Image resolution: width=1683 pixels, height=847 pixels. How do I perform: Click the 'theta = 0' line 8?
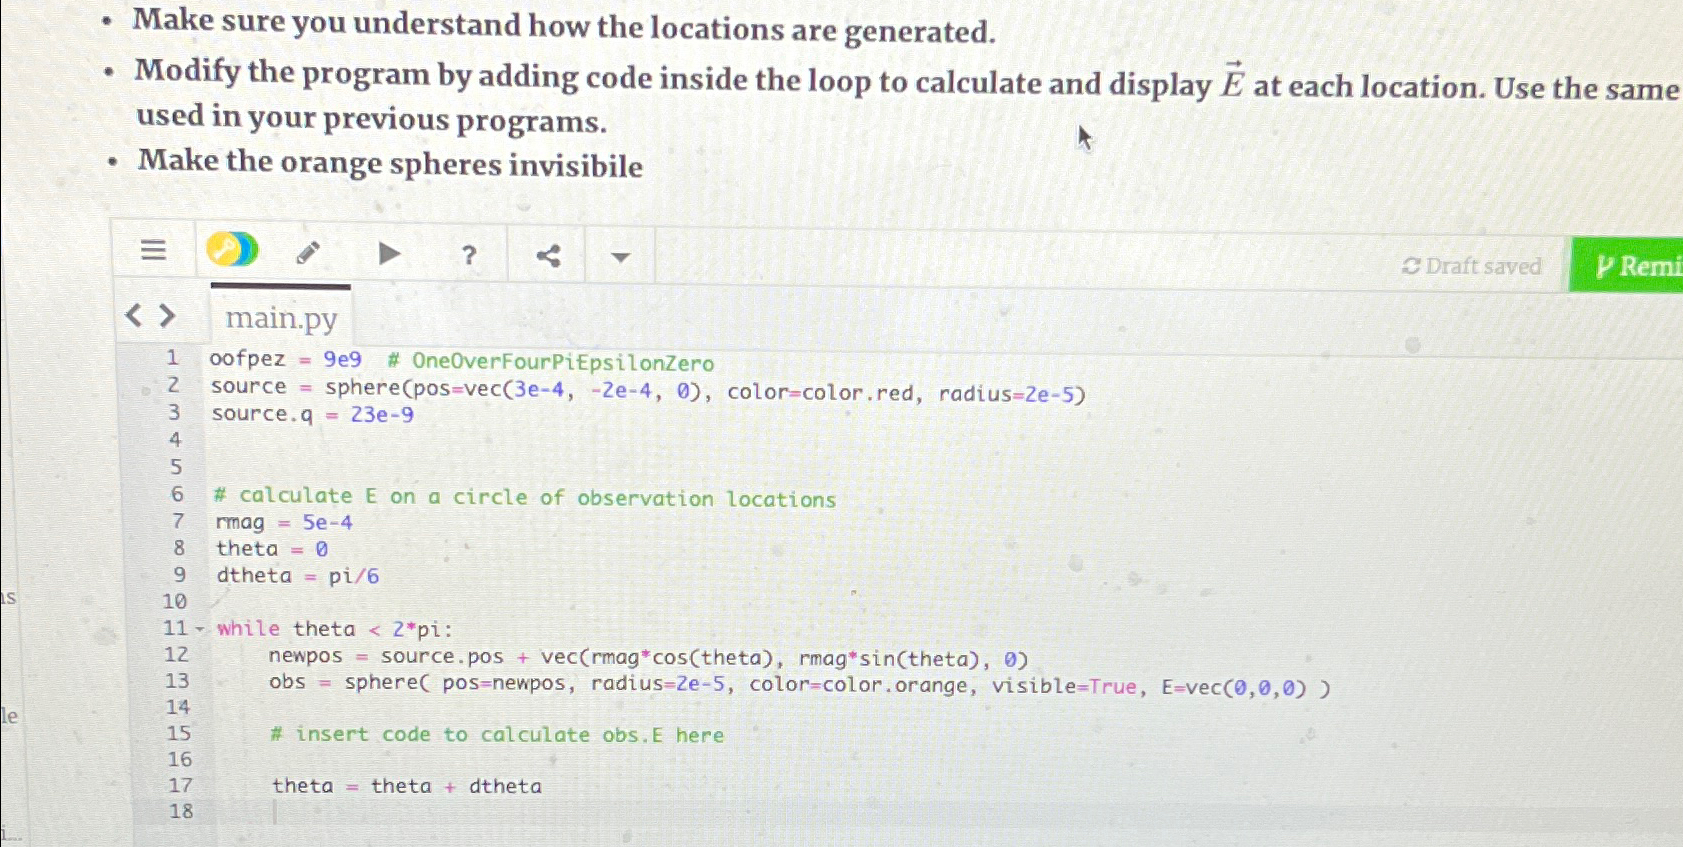point(272,549)
